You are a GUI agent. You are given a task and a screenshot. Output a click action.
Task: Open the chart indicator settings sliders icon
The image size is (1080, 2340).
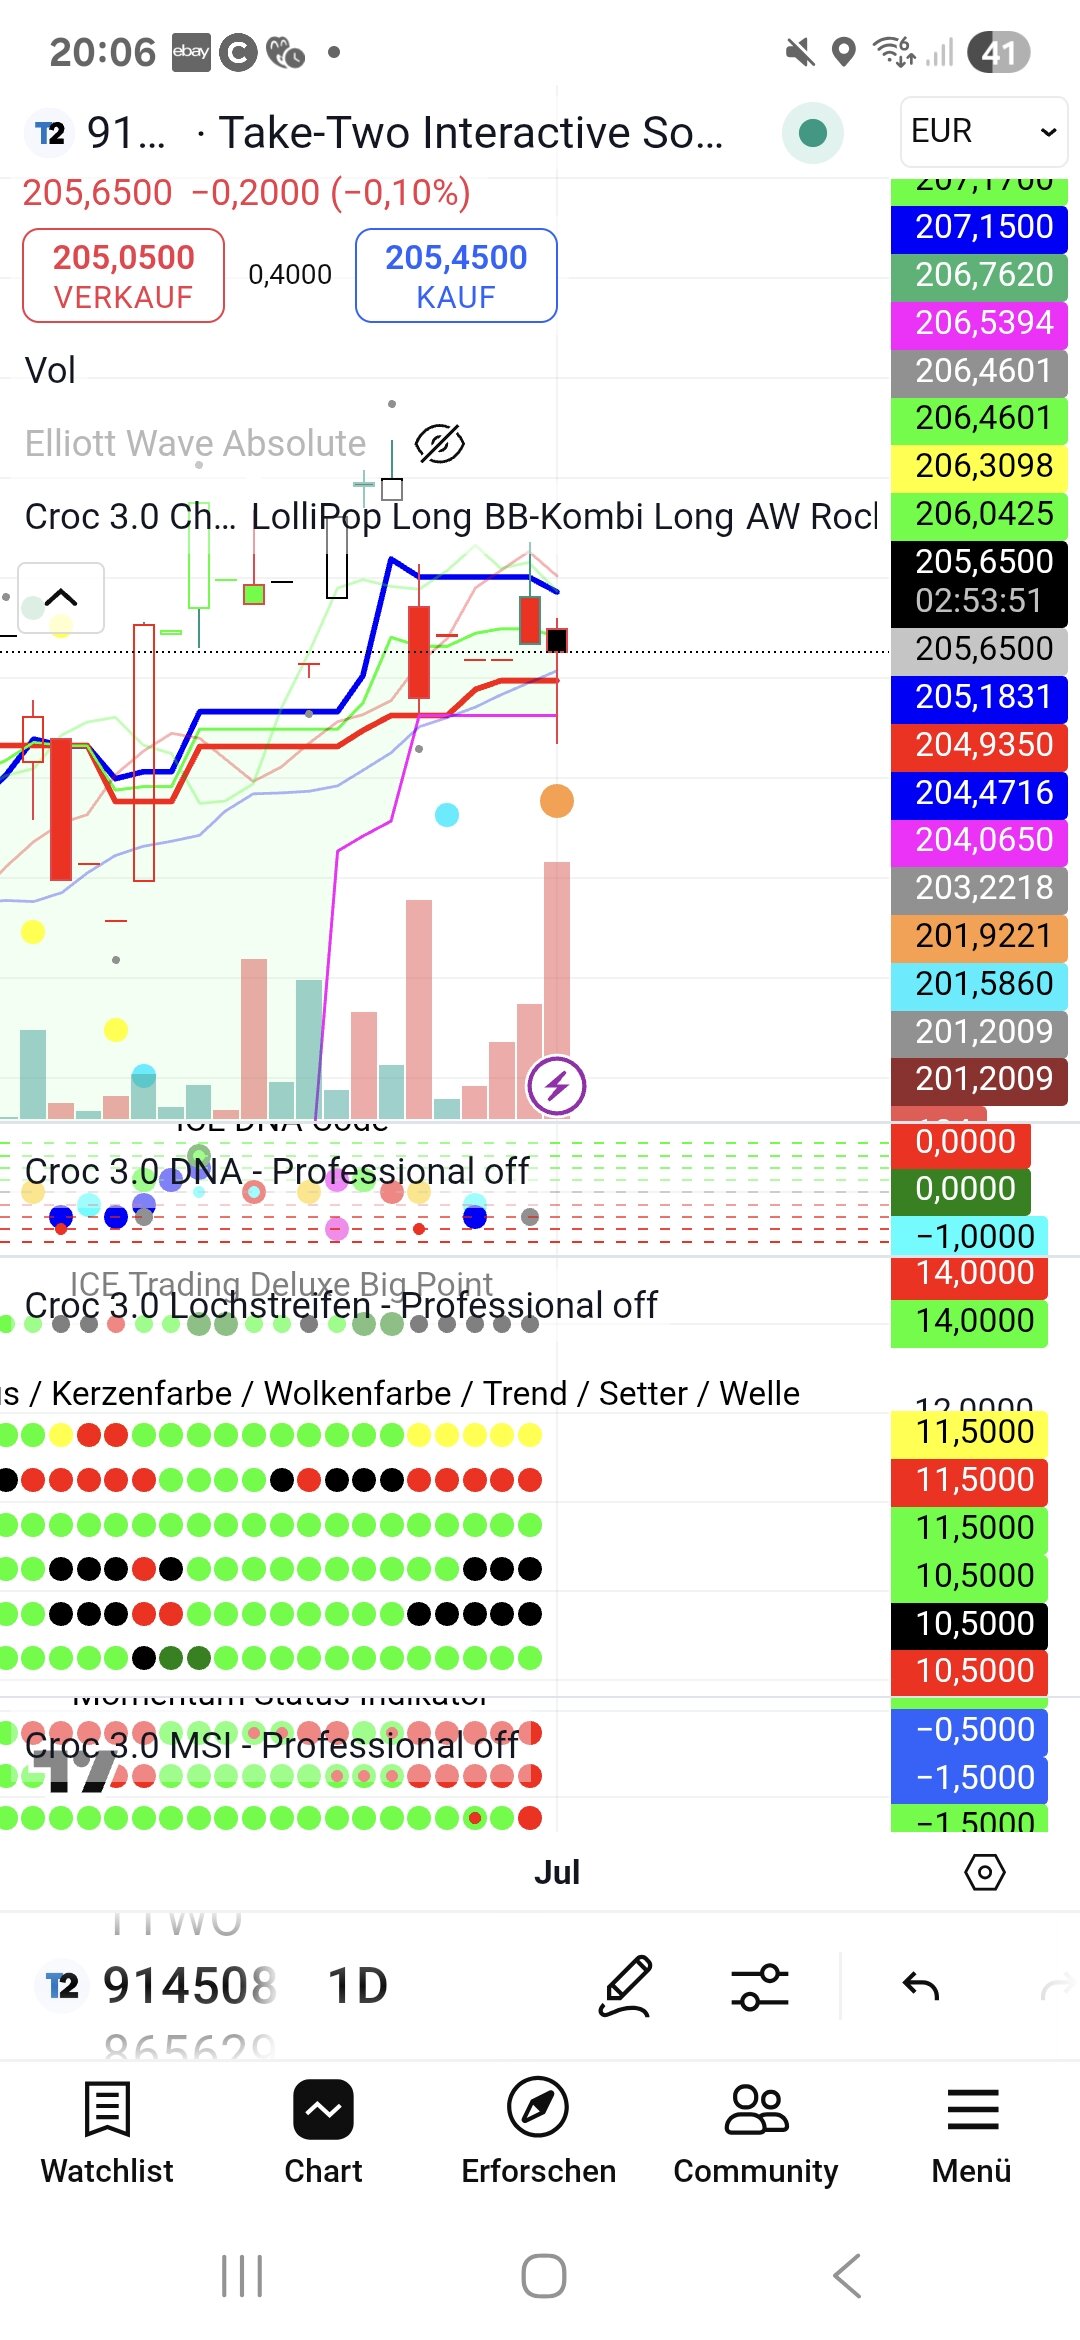click(x=760, y=1986)
